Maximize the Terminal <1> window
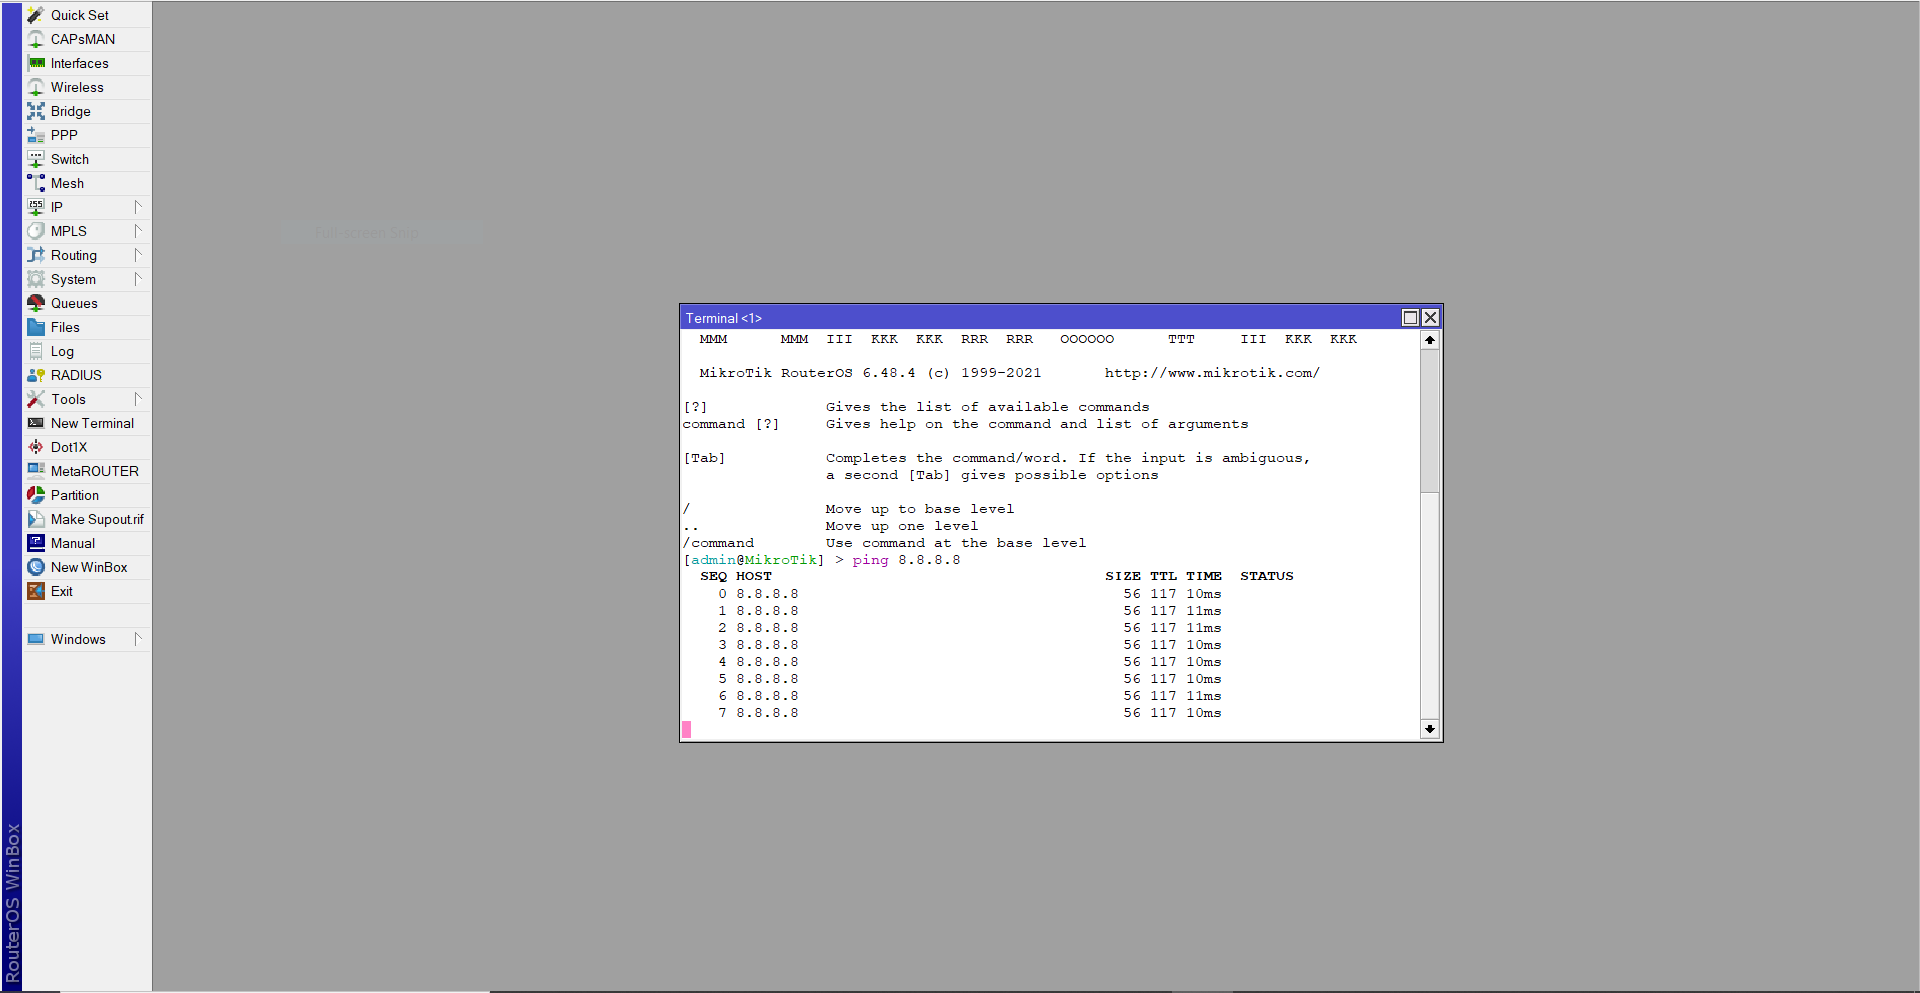Image resolution: width=1920 pixels, height=993 pixels. point(1410,317)
